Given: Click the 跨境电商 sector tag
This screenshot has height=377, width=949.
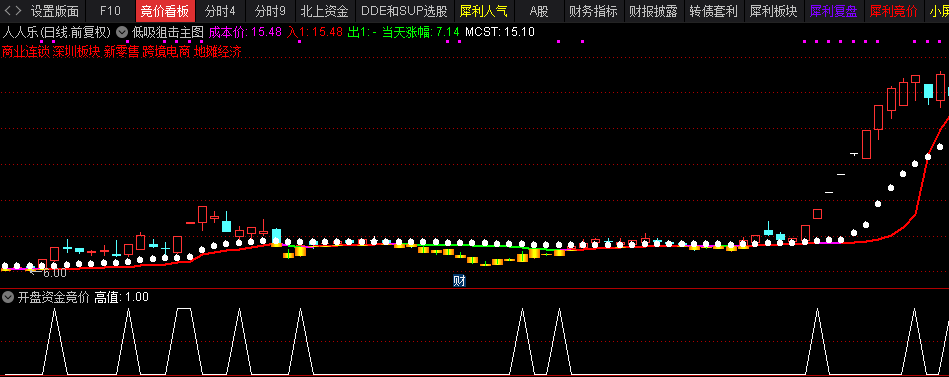Looking at the screenshot, I should 166,52.
